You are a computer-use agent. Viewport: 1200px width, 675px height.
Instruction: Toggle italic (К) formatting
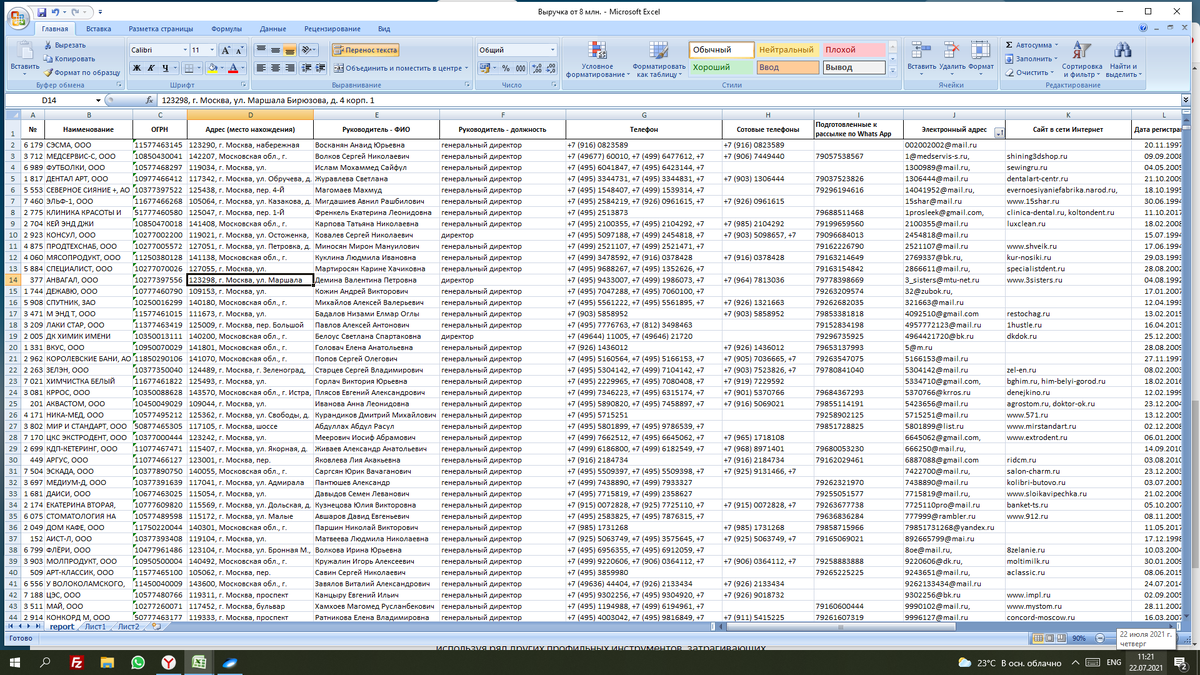151,68
